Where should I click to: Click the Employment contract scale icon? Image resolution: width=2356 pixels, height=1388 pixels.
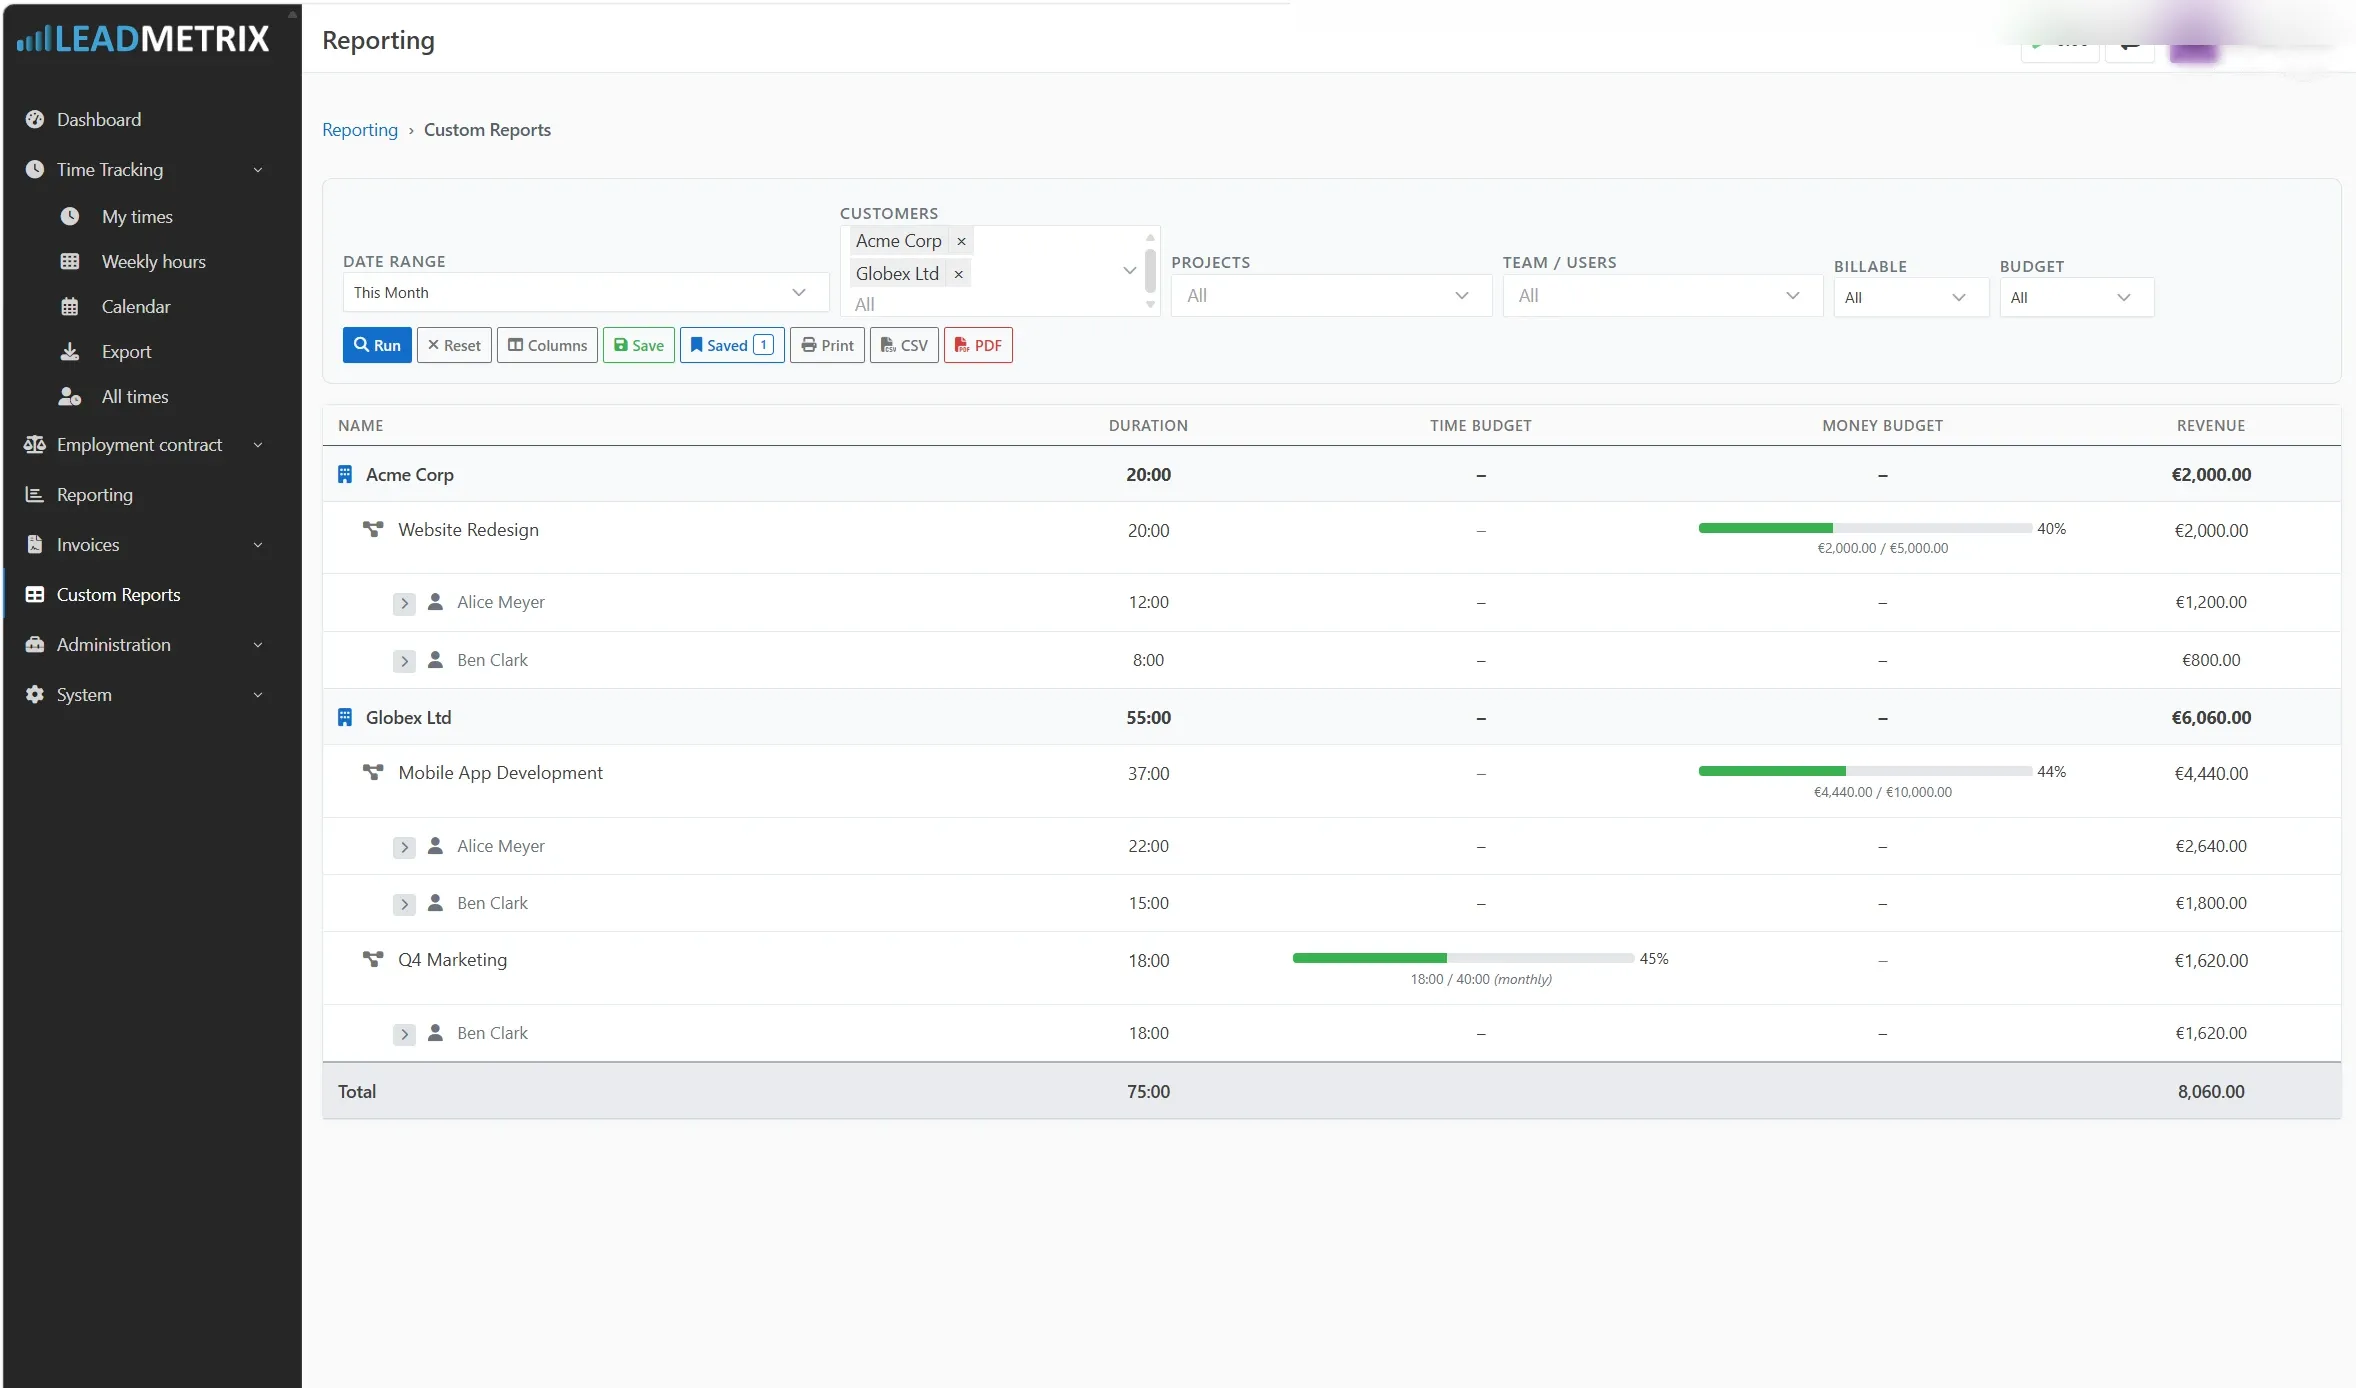pyautogui.click(x=35, y=444)
